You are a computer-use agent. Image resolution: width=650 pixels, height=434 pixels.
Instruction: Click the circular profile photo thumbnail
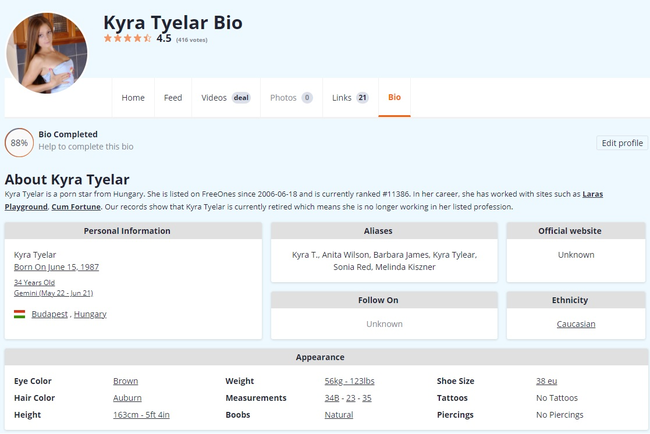[46, 53]
